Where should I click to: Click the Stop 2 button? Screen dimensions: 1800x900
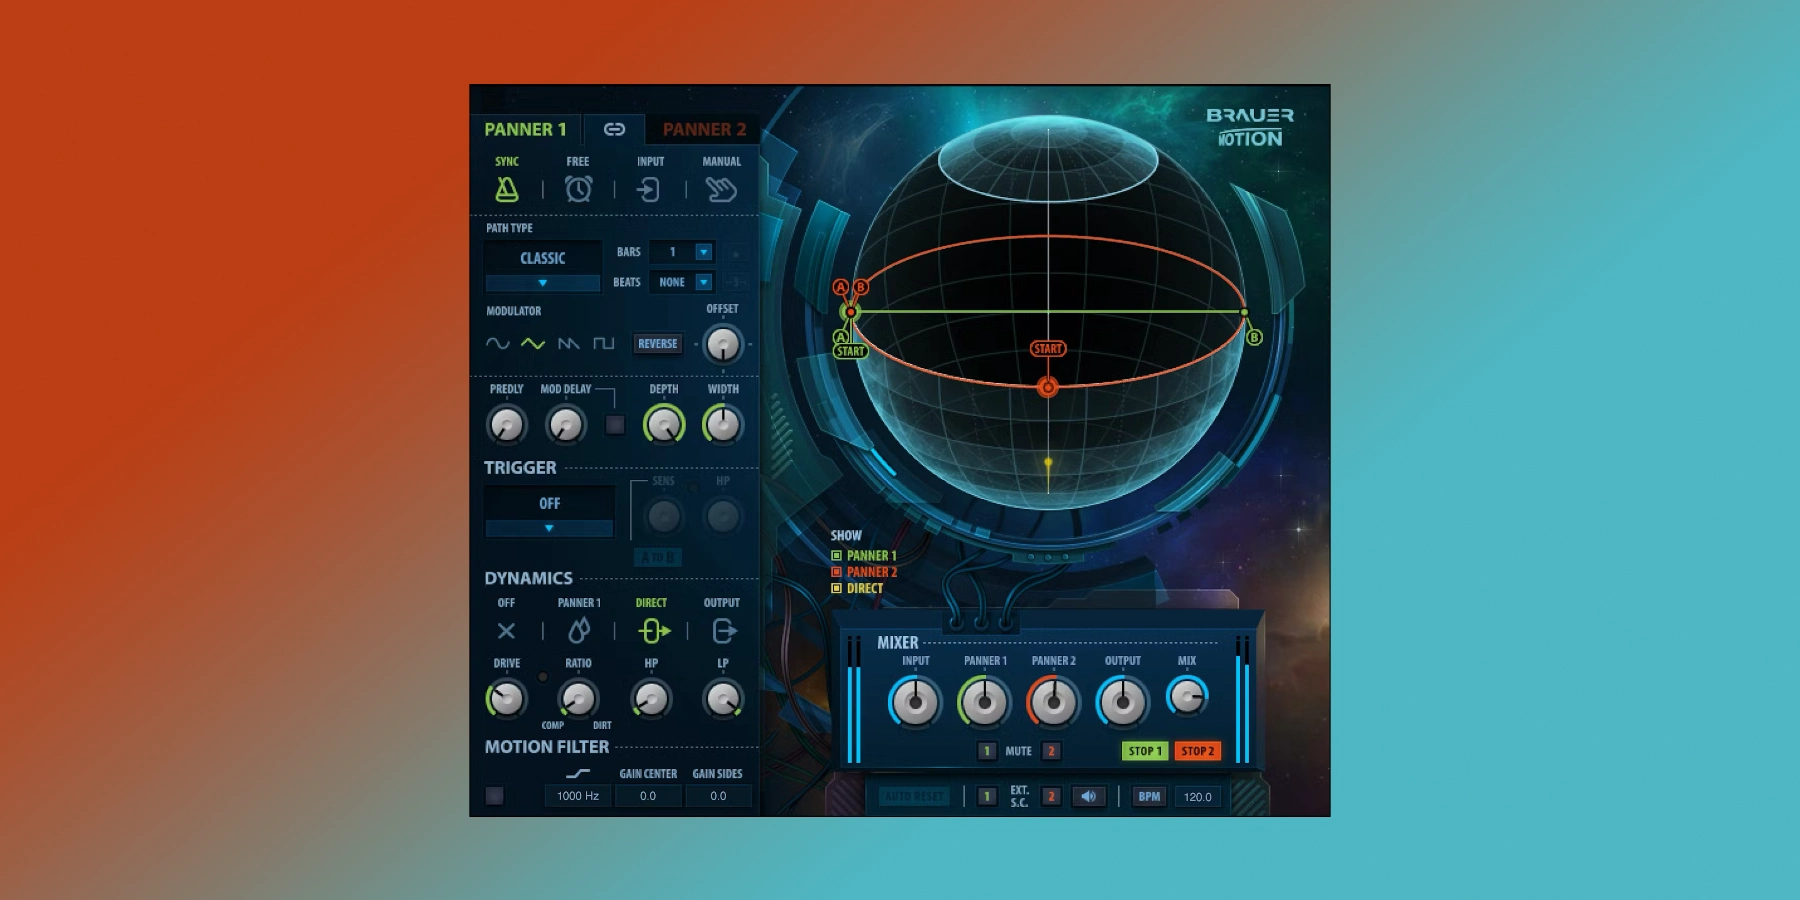point(1197,751)
